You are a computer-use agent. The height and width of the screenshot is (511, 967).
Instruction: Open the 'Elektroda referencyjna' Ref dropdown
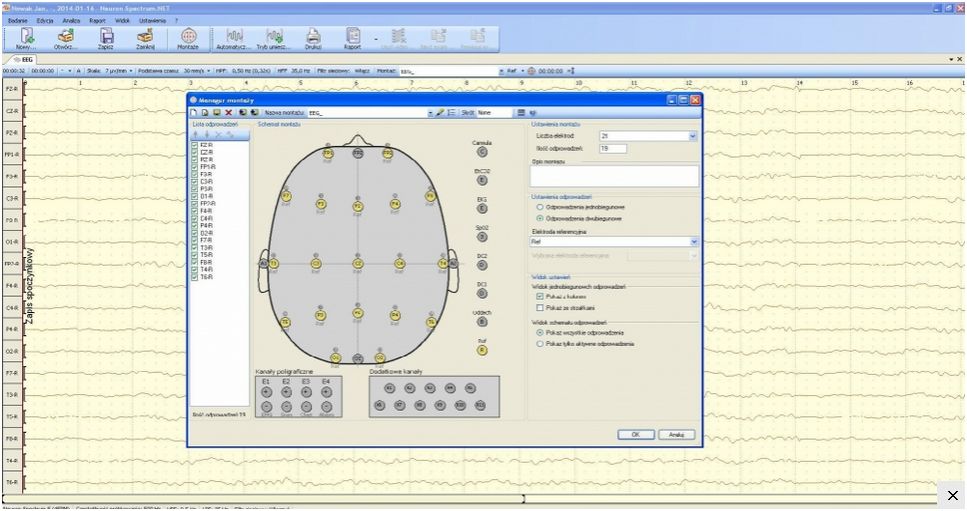[x=693, y=241]
